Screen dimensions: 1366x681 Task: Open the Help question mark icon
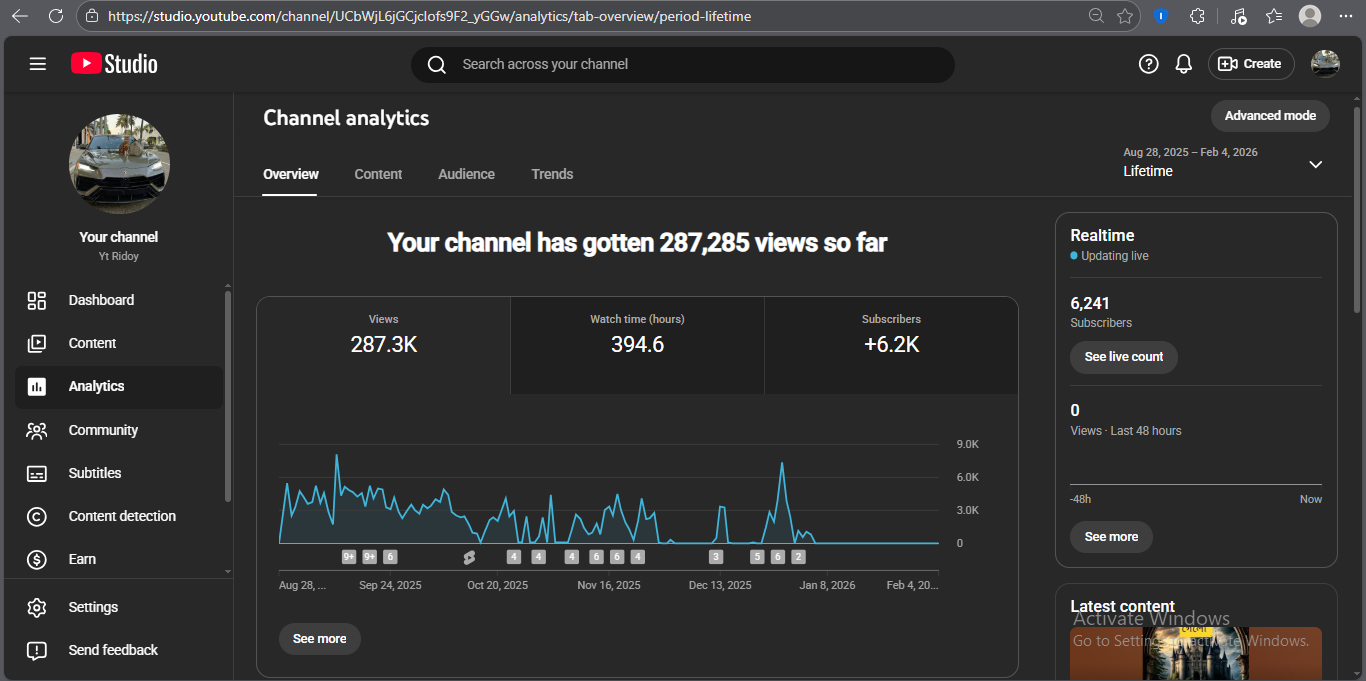(x=1148, y=64)
